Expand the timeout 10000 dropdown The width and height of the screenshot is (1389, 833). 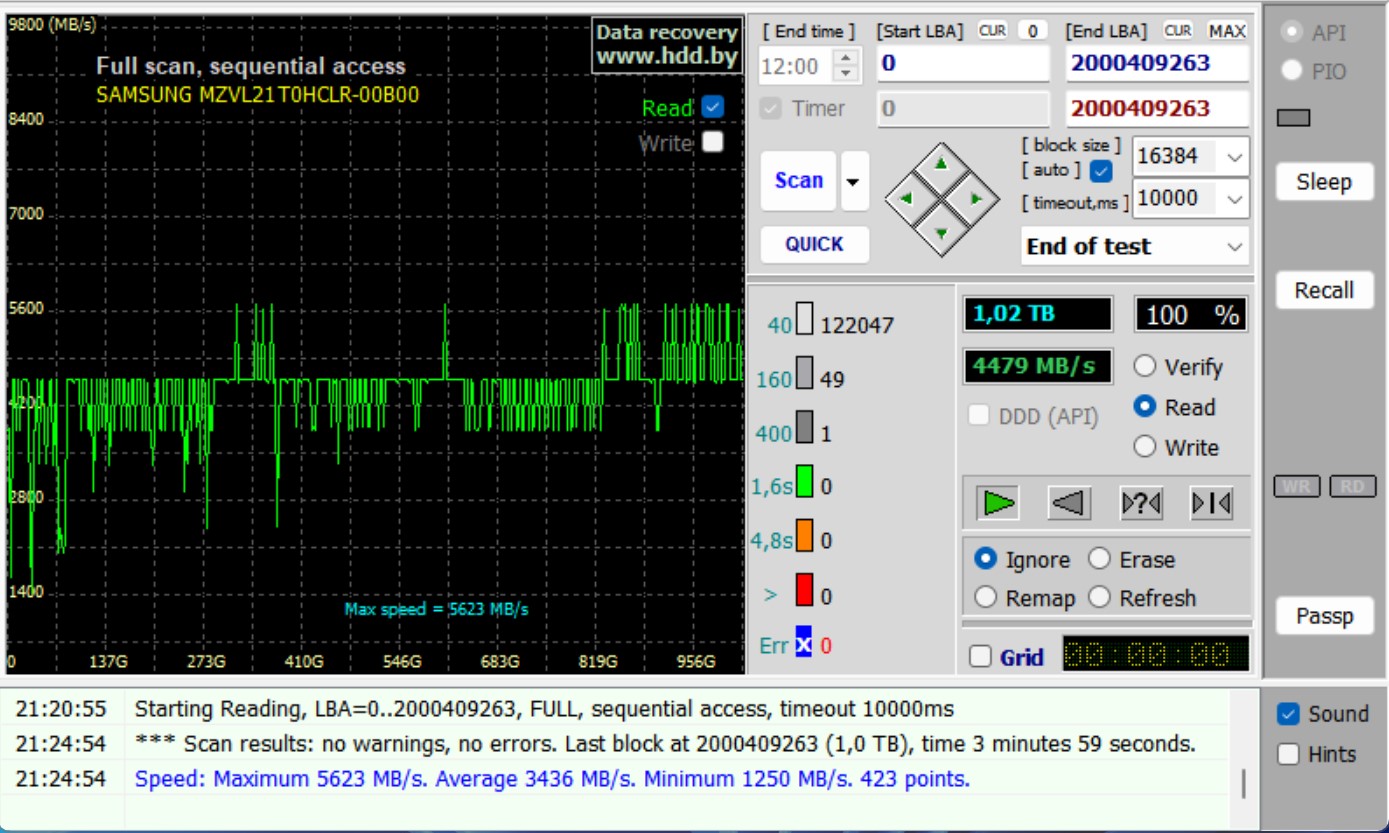tap(1235, 198)
